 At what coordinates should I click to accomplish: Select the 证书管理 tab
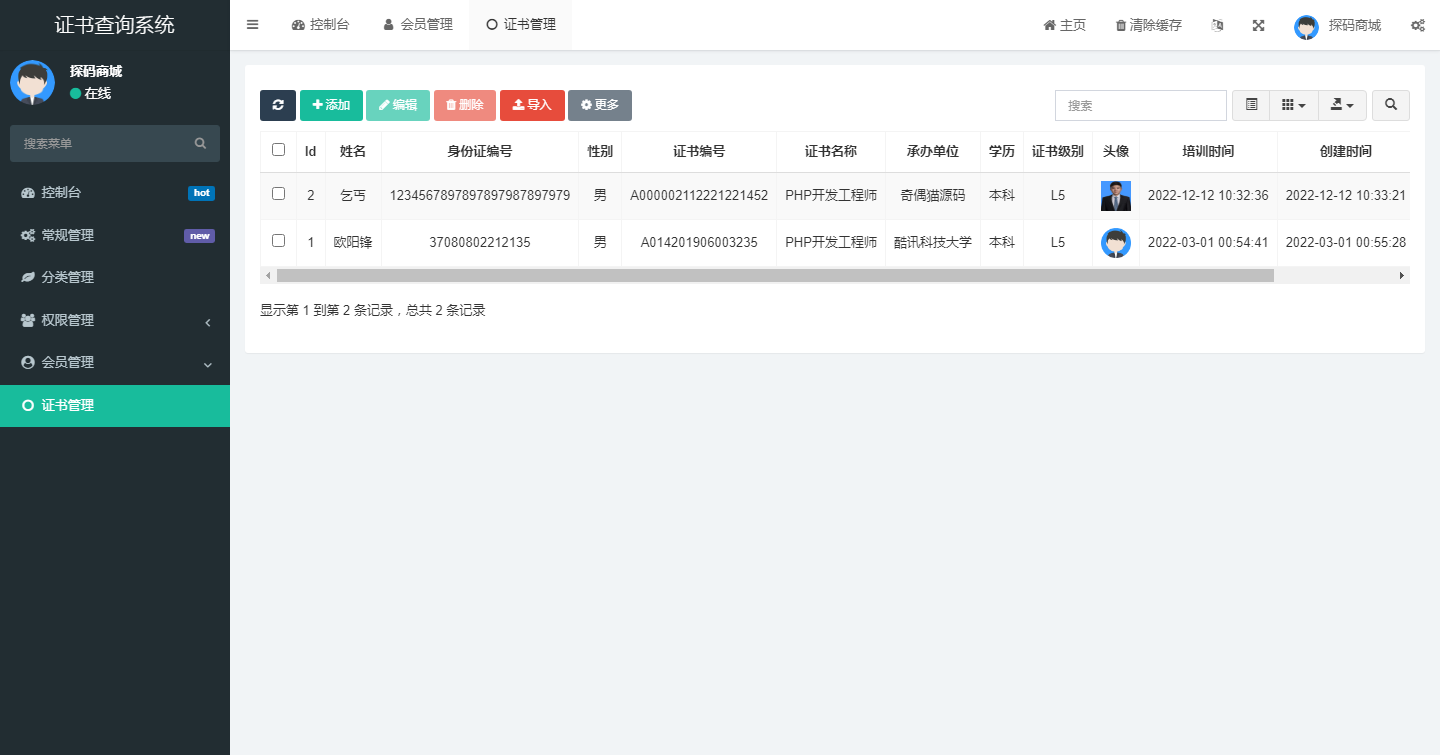(x=521, y=25)
